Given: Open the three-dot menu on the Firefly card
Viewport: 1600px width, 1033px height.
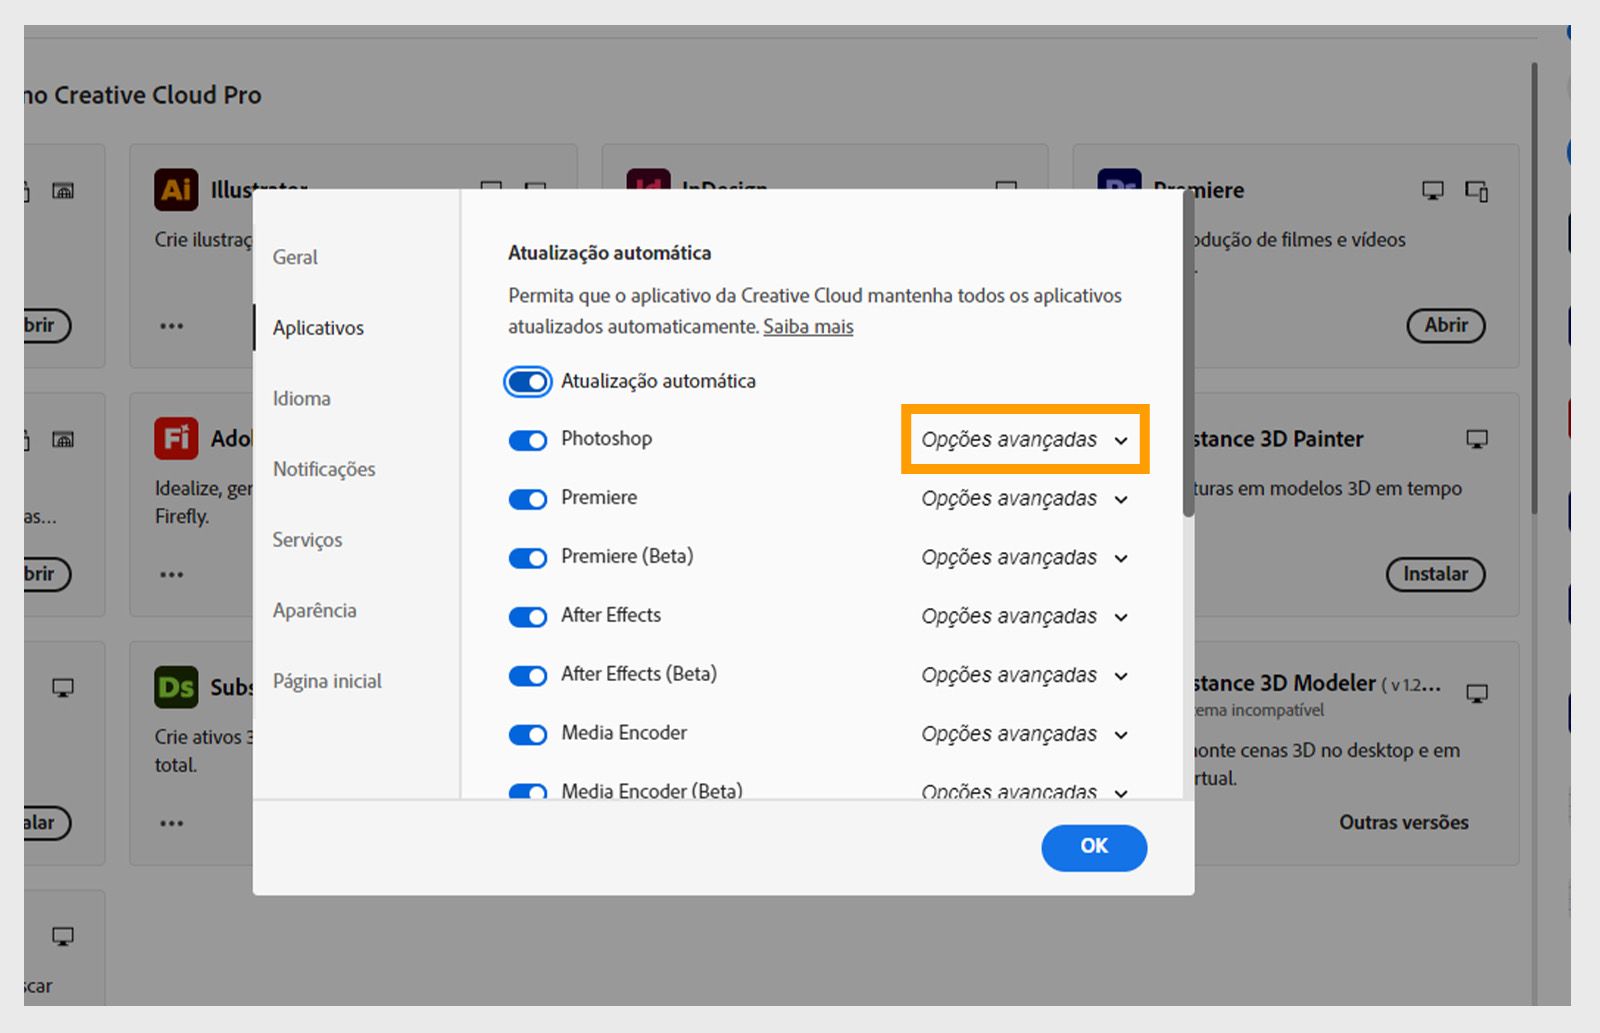Looking at the screenshot, I should pyautogui.click(x=171, y=575).
